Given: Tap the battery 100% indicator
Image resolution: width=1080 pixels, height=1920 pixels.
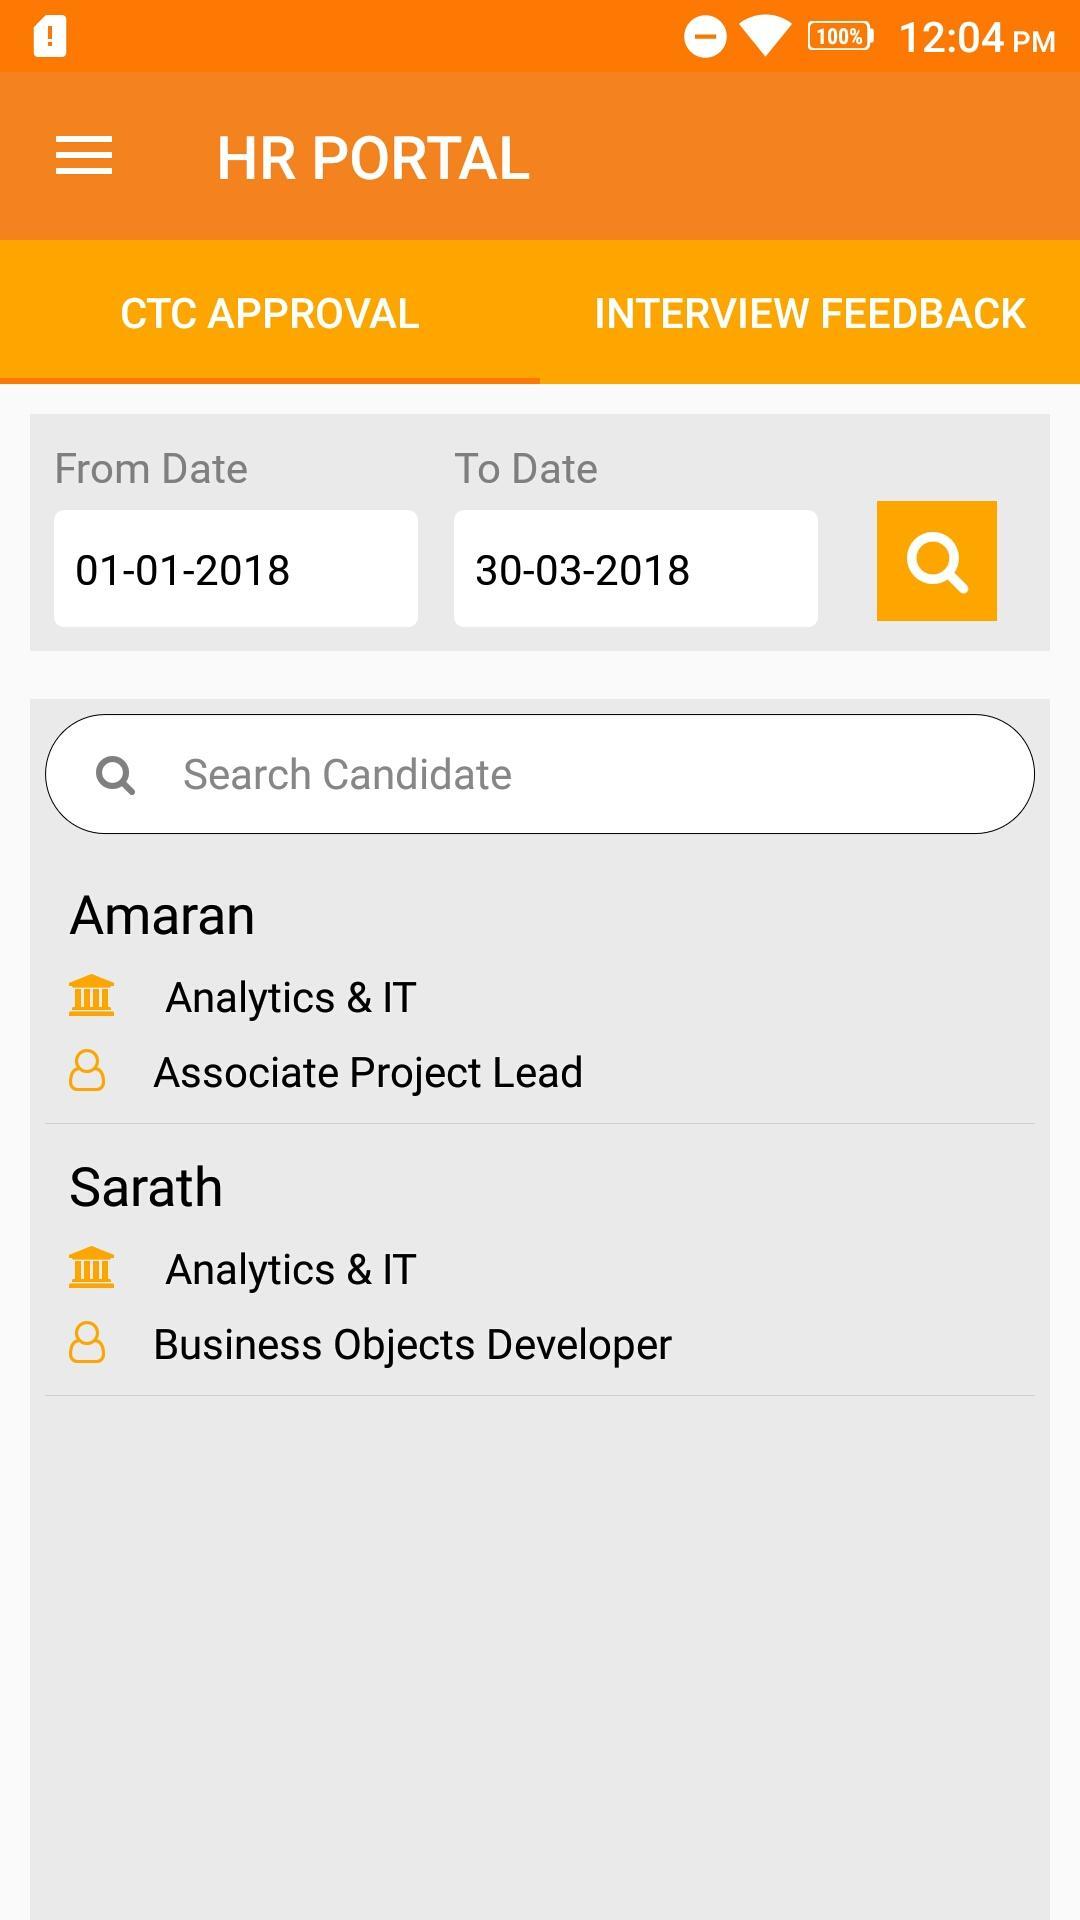Looking at the screenshot, I should [x=841, y=37].
